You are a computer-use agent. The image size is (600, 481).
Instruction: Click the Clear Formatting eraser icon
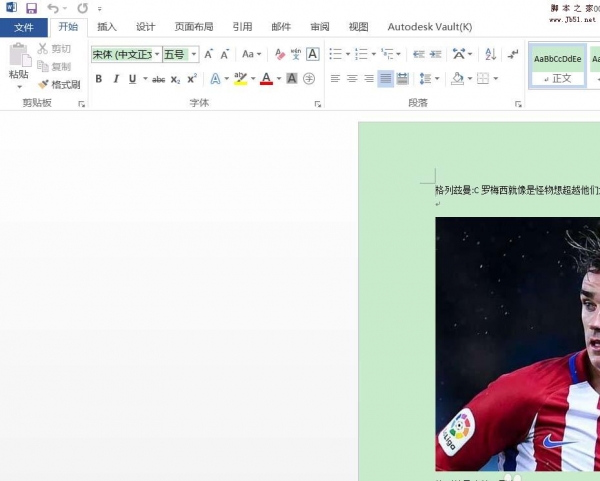[x=280, y=54]
